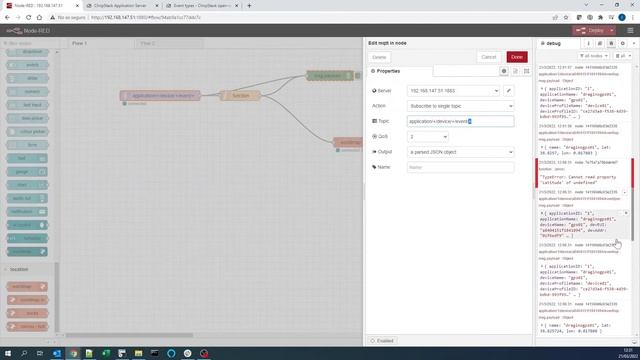Viewport: 640px width, 360px height.
Task: Bookmark this page with star icon
Action: [x=566, y=17]
